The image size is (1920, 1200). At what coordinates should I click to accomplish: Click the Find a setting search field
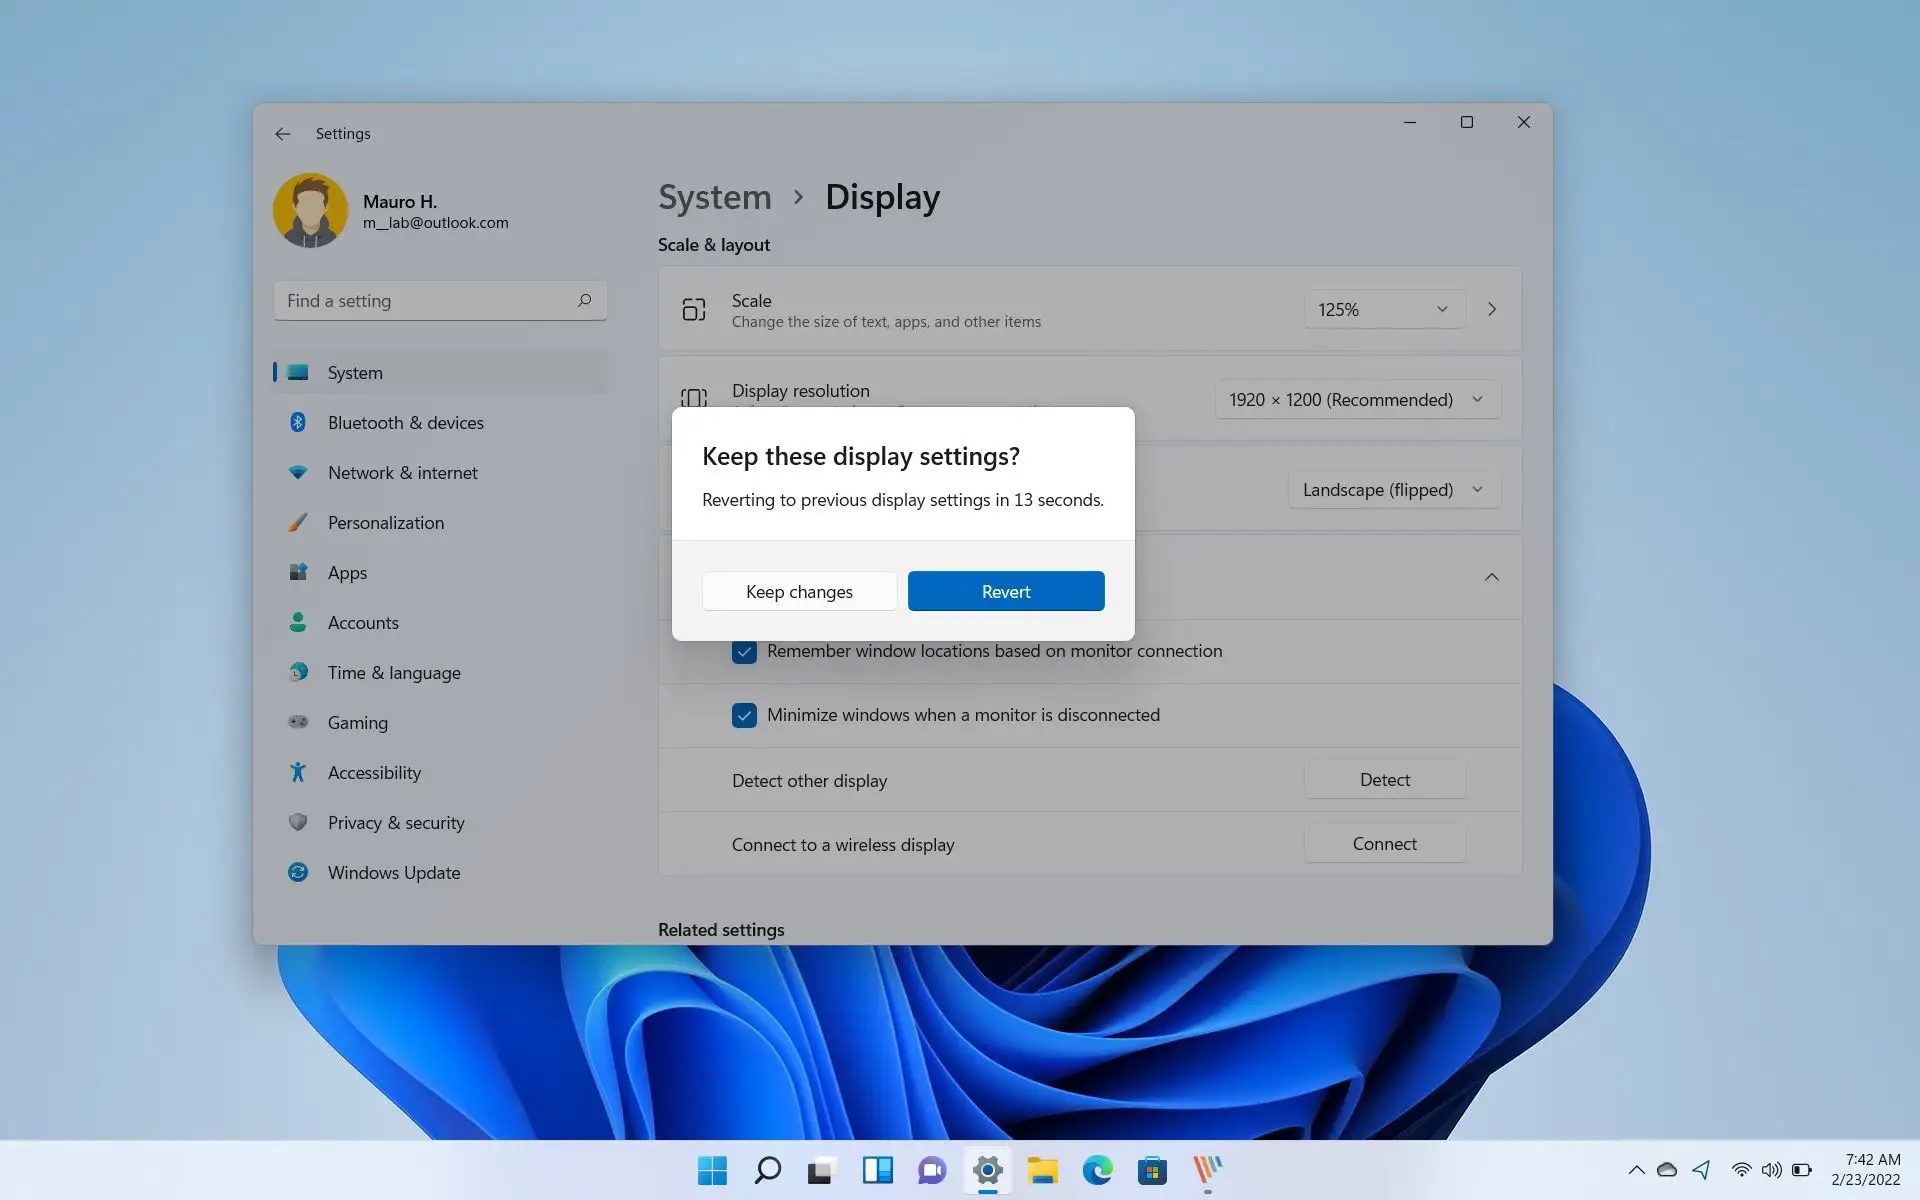425,301
